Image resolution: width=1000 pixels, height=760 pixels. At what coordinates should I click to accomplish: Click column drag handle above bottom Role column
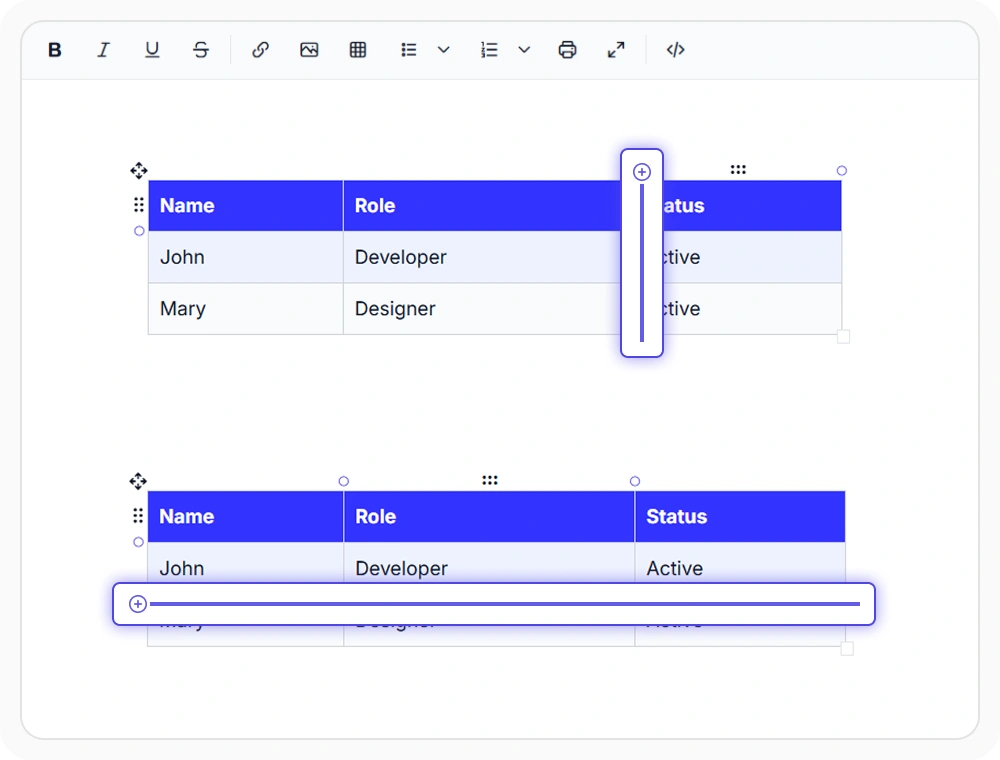490,480
